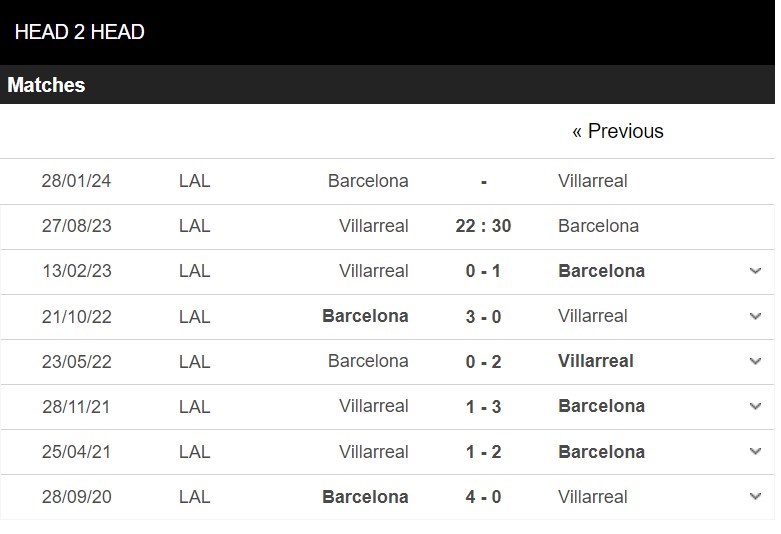Expand the 21/10/22 Barcelona 3-0 match details
Image resolution: width=781 pixels, height=534 pixels.
755,316
